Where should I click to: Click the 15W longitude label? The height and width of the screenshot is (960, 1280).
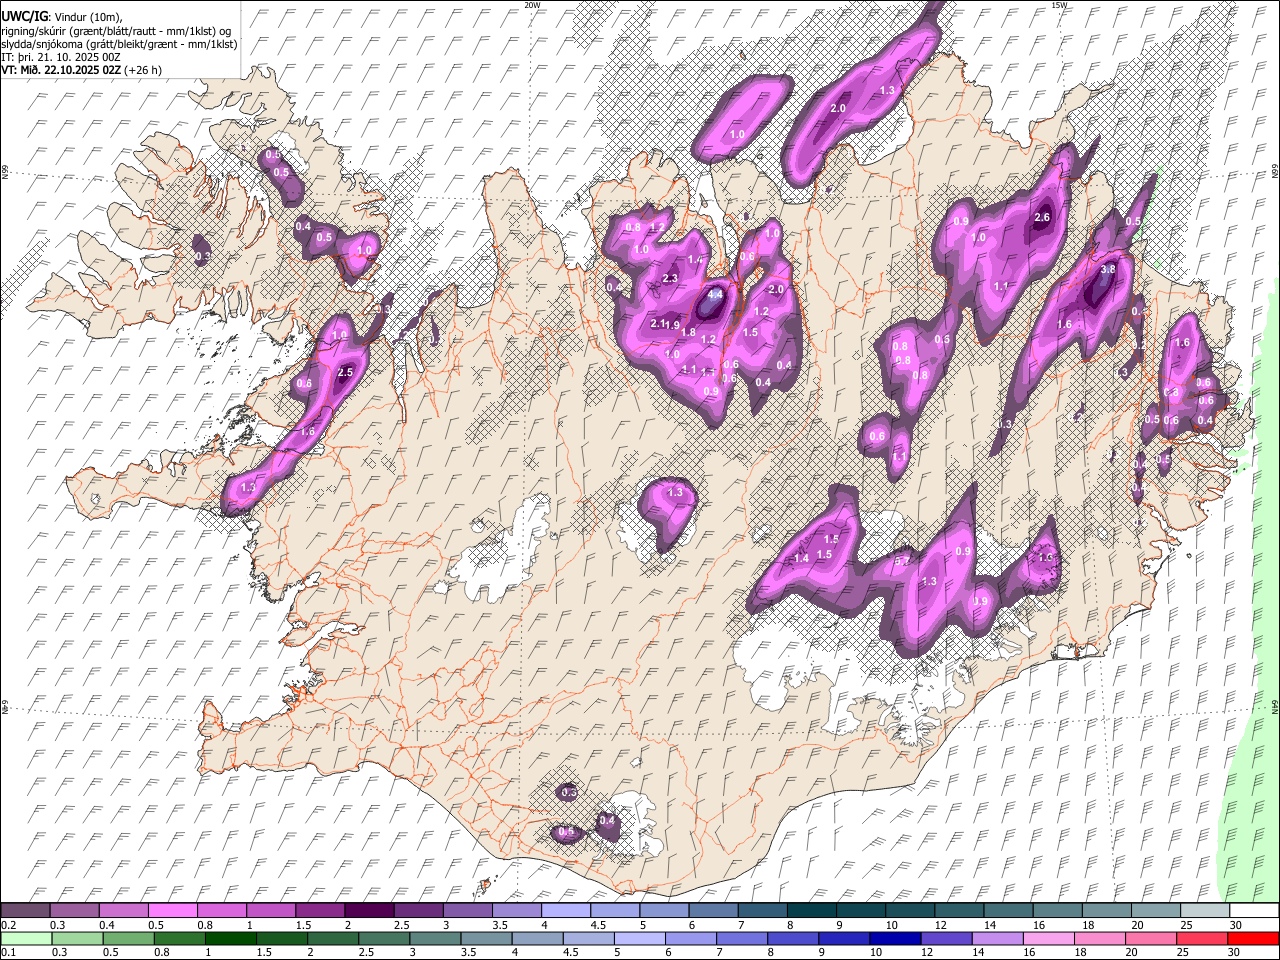click(x=1059, y=5)
